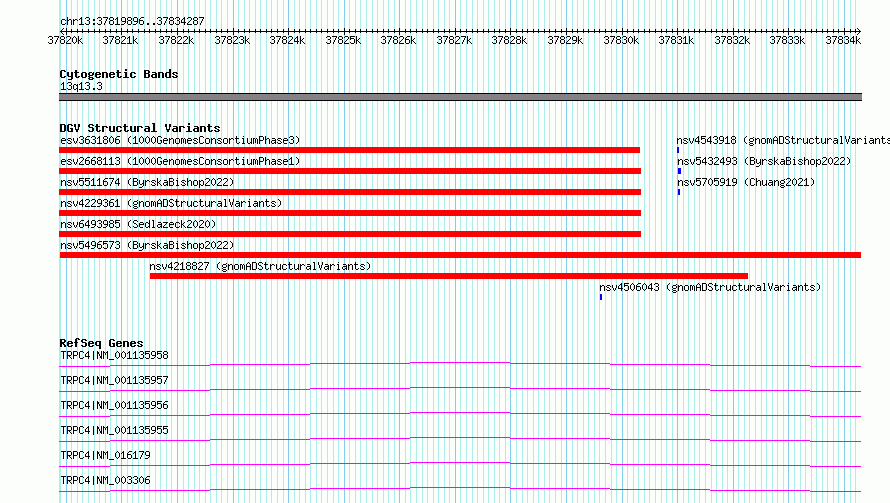Click the full-width red bar under nsv5496573

coord(460,255)
